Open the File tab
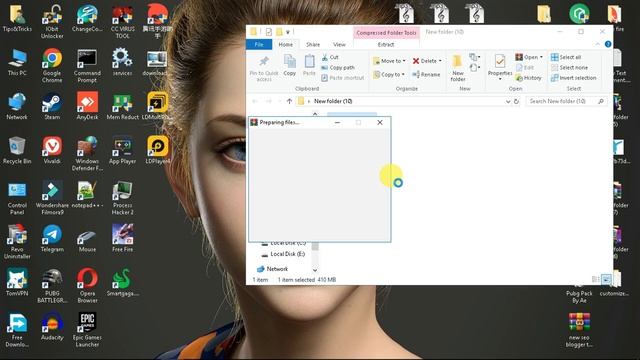This screenshot has height=360, width=640. [259, 44]
